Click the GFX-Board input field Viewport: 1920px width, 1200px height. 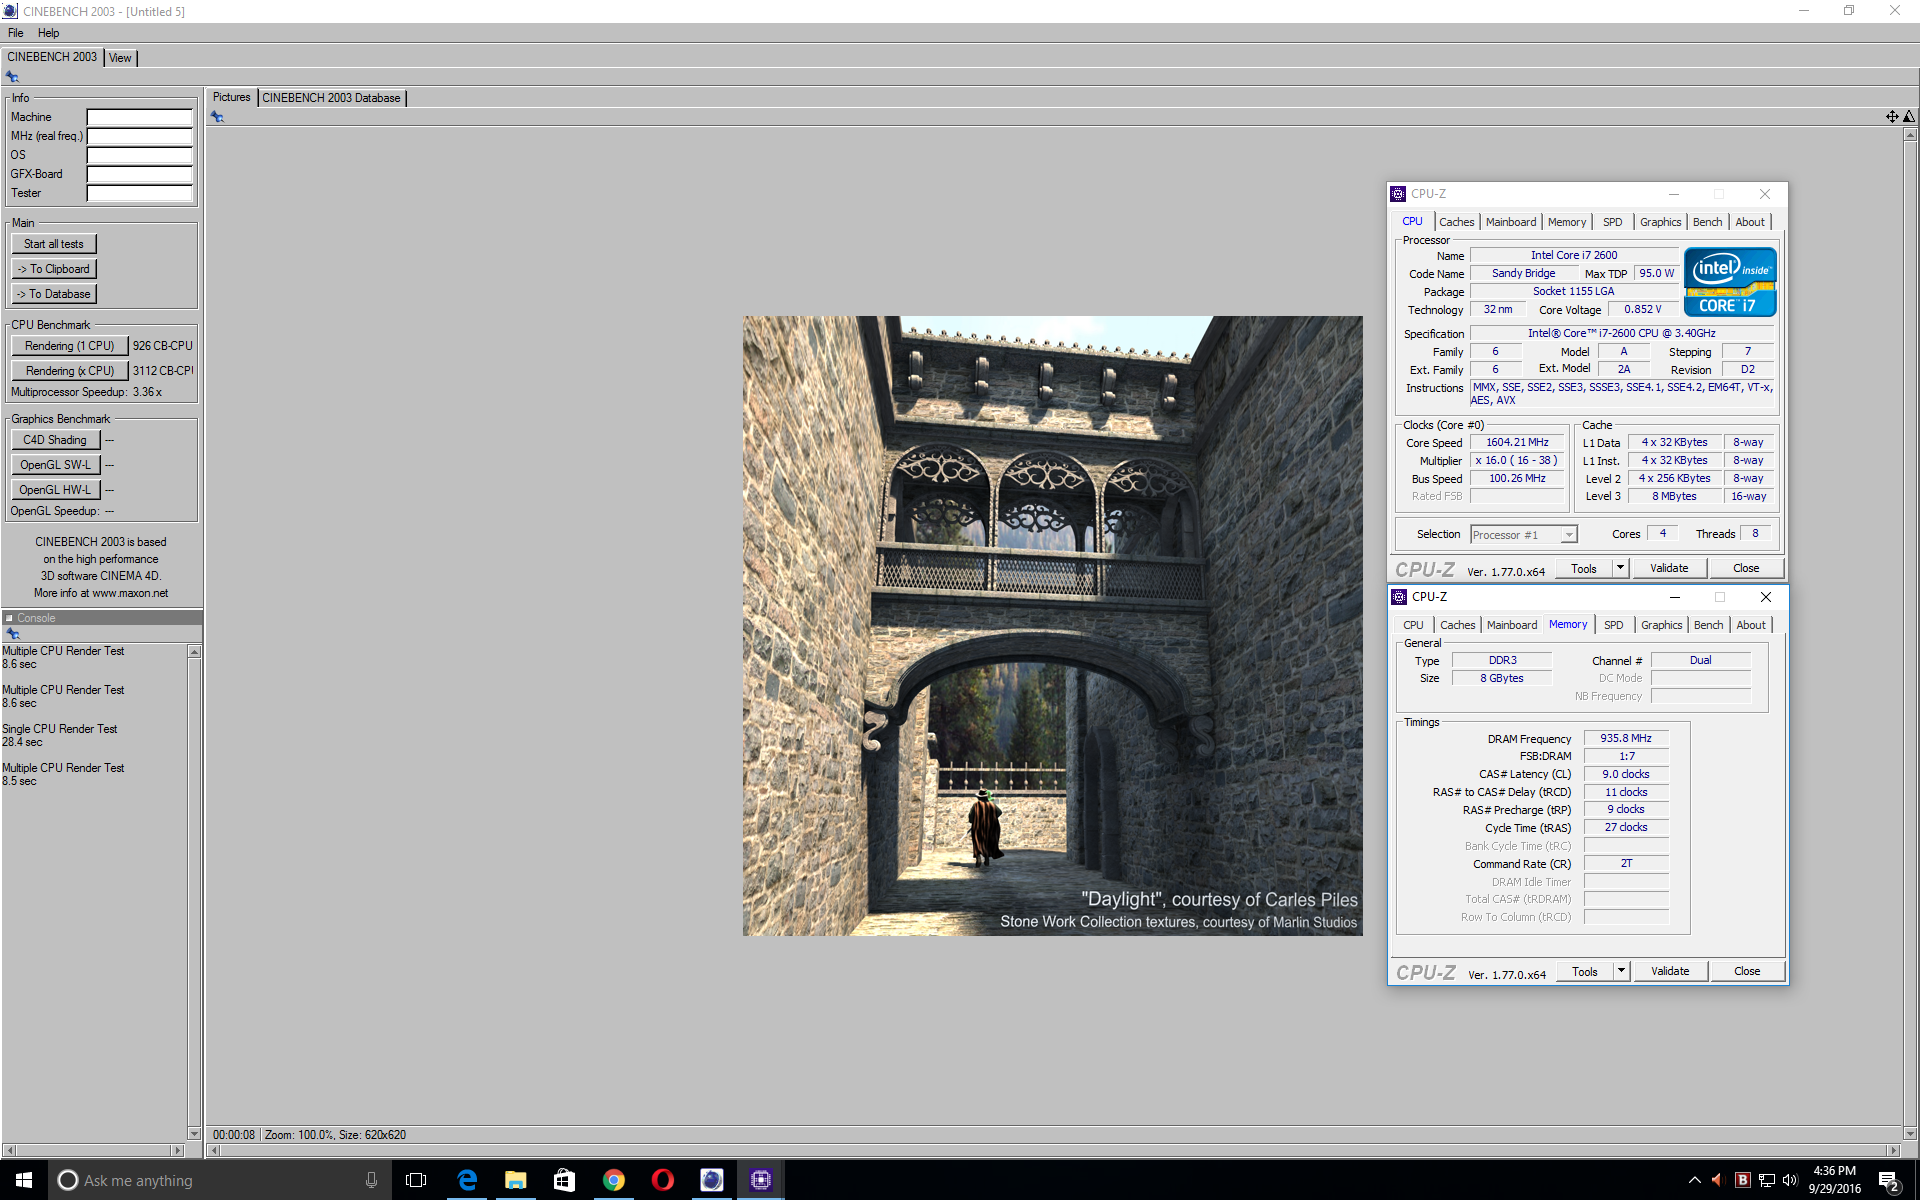point(139,174)
